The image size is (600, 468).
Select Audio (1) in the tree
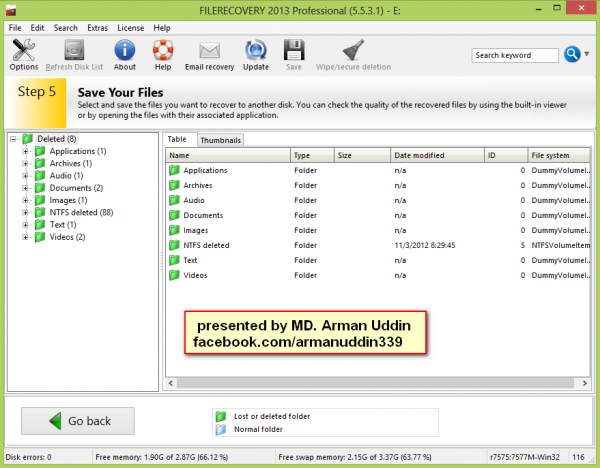click(x=66, y=176)
